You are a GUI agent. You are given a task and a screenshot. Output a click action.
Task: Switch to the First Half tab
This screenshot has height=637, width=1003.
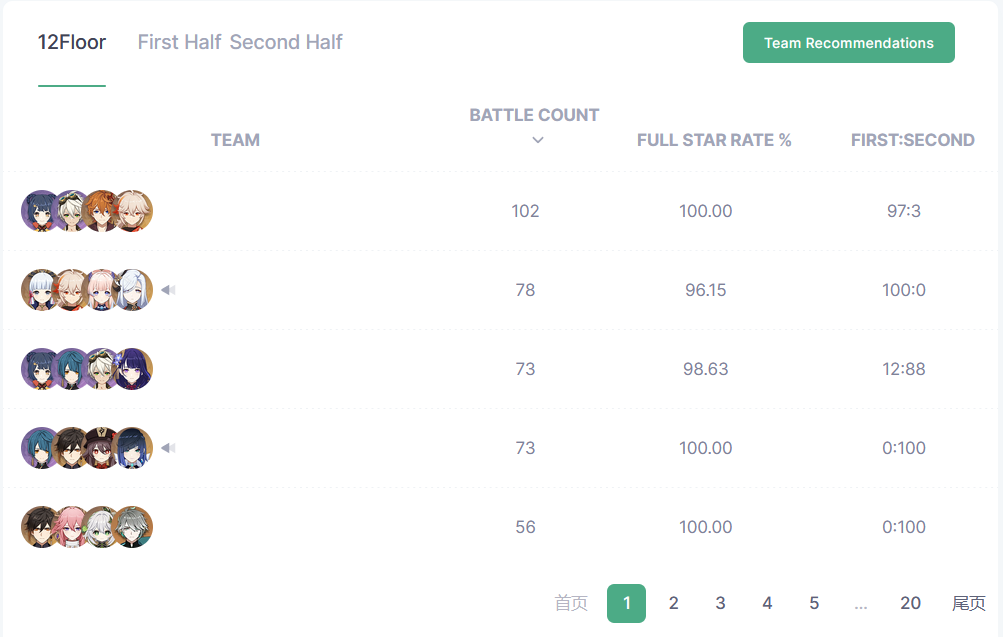(x=179, y=42)
